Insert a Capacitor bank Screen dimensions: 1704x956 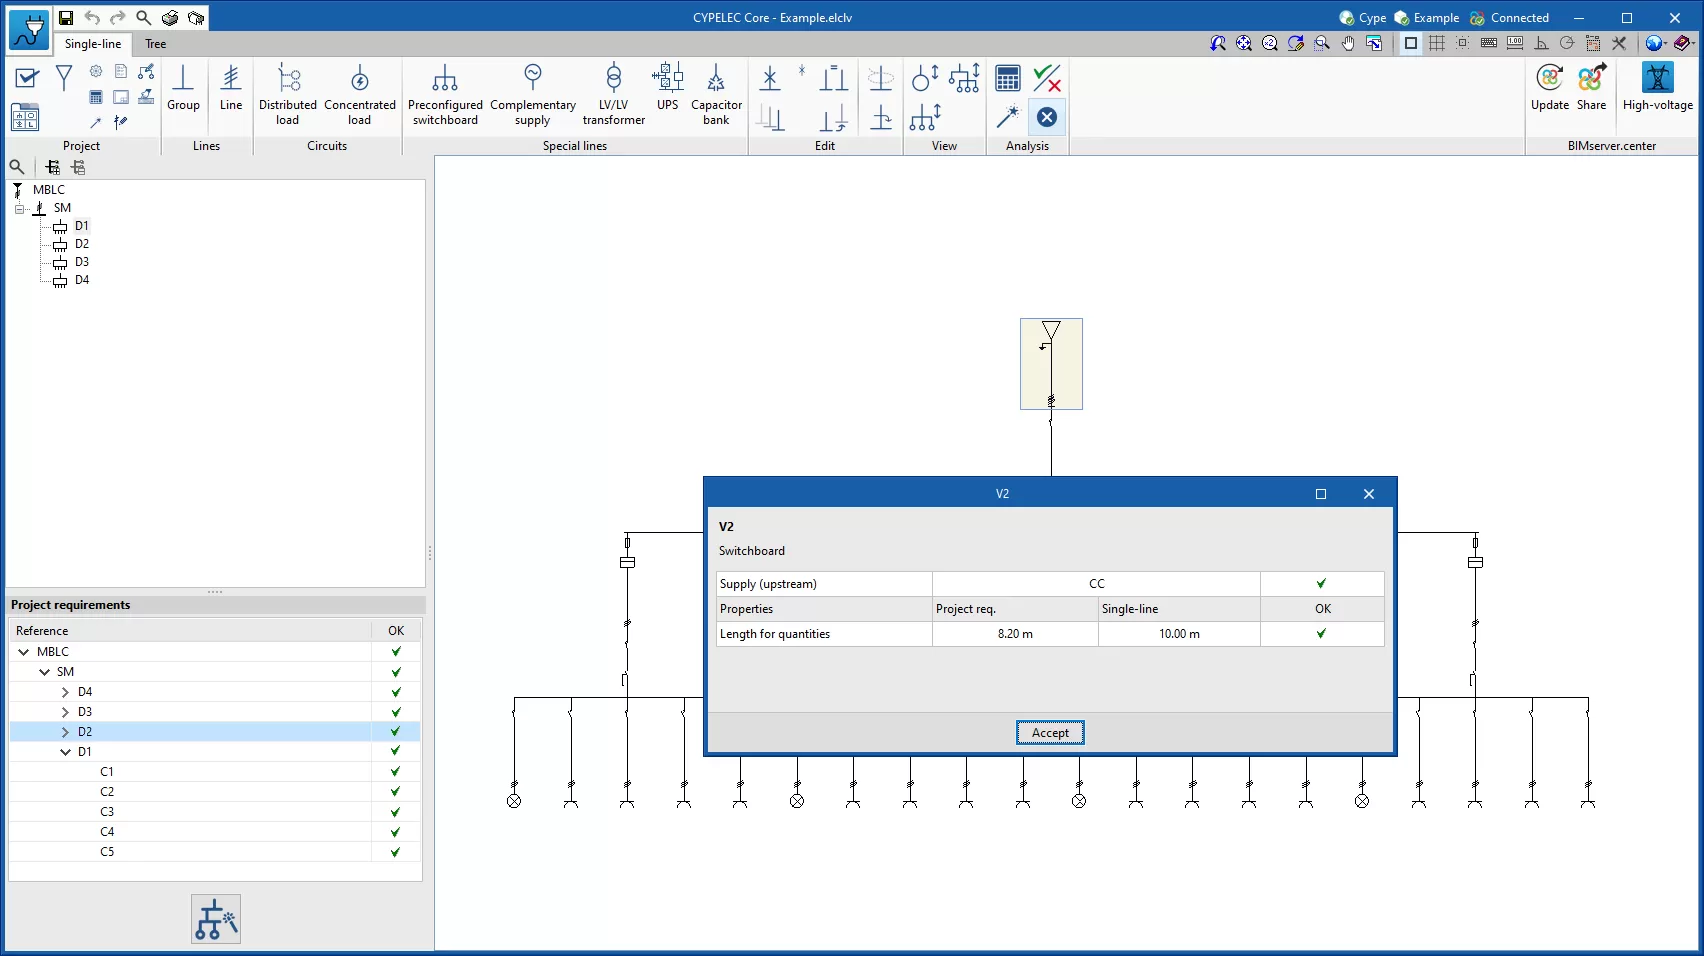[716, 95]
